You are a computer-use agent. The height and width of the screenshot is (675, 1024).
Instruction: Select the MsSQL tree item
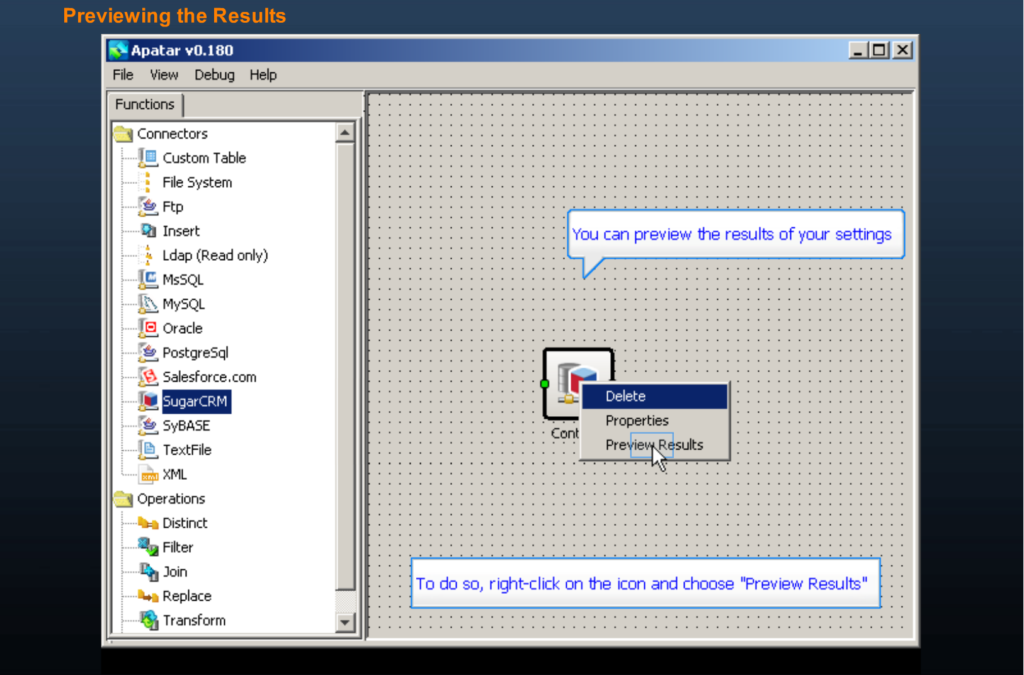(x=183, y=279)
